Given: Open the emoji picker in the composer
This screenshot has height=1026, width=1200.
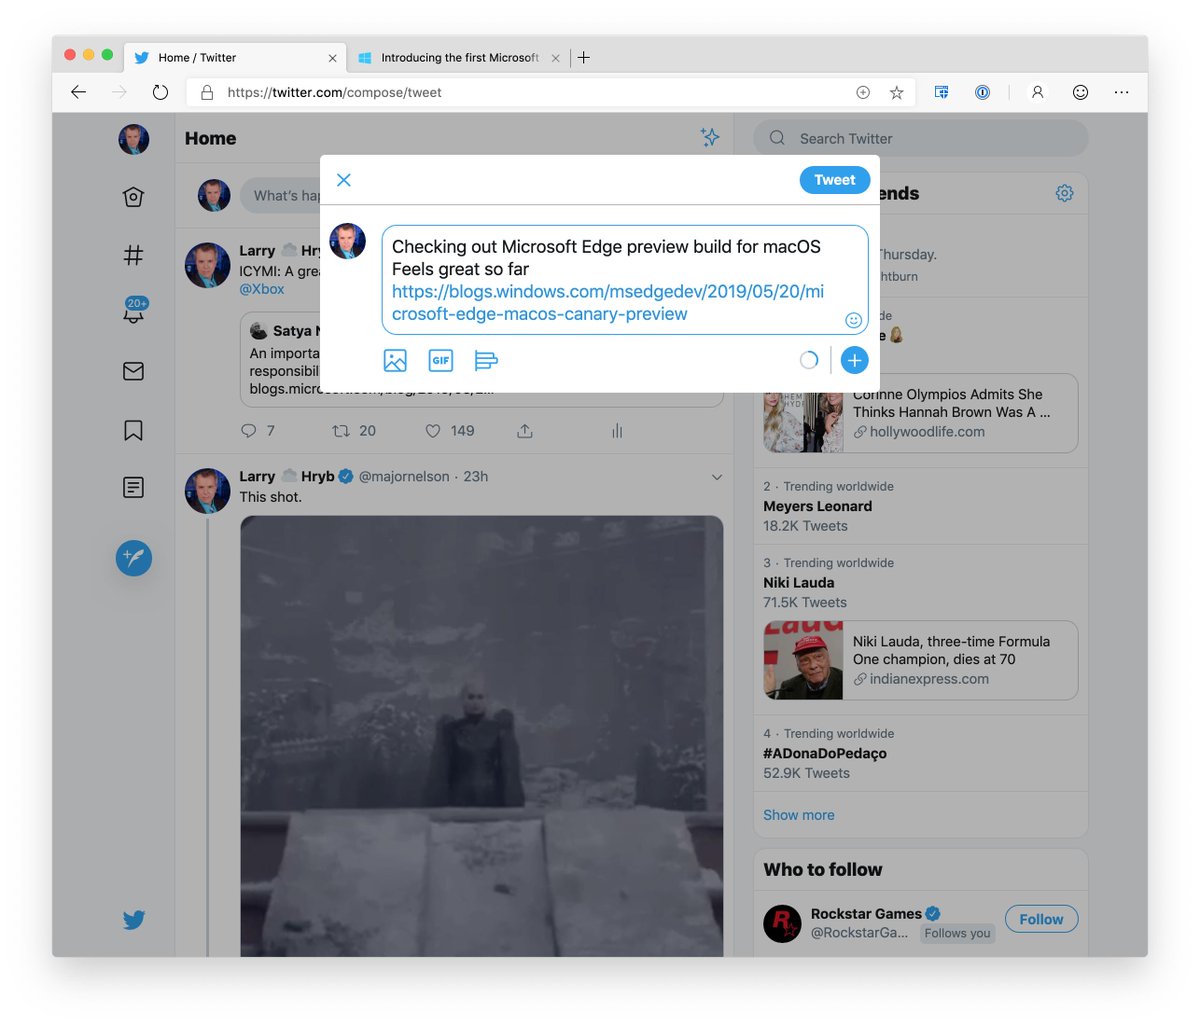Looking at the screenshot, I should [x=853, y=320].
